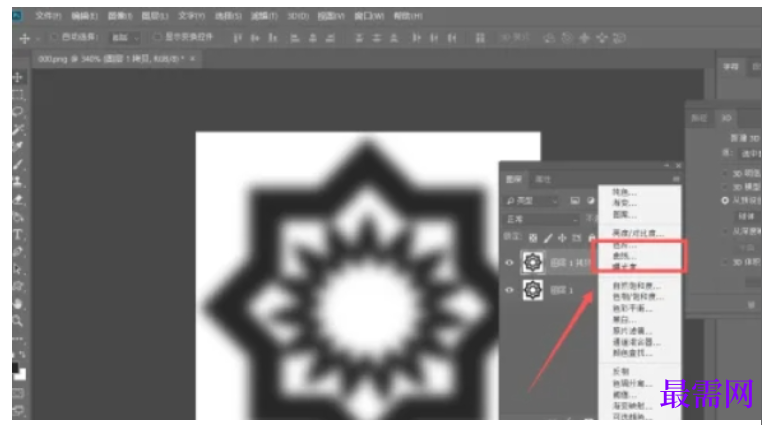This screenshot has height=425, width=772.
Task: Hide the 图层 1 拷贝 layer eye
Action: [x=509, y=262]
